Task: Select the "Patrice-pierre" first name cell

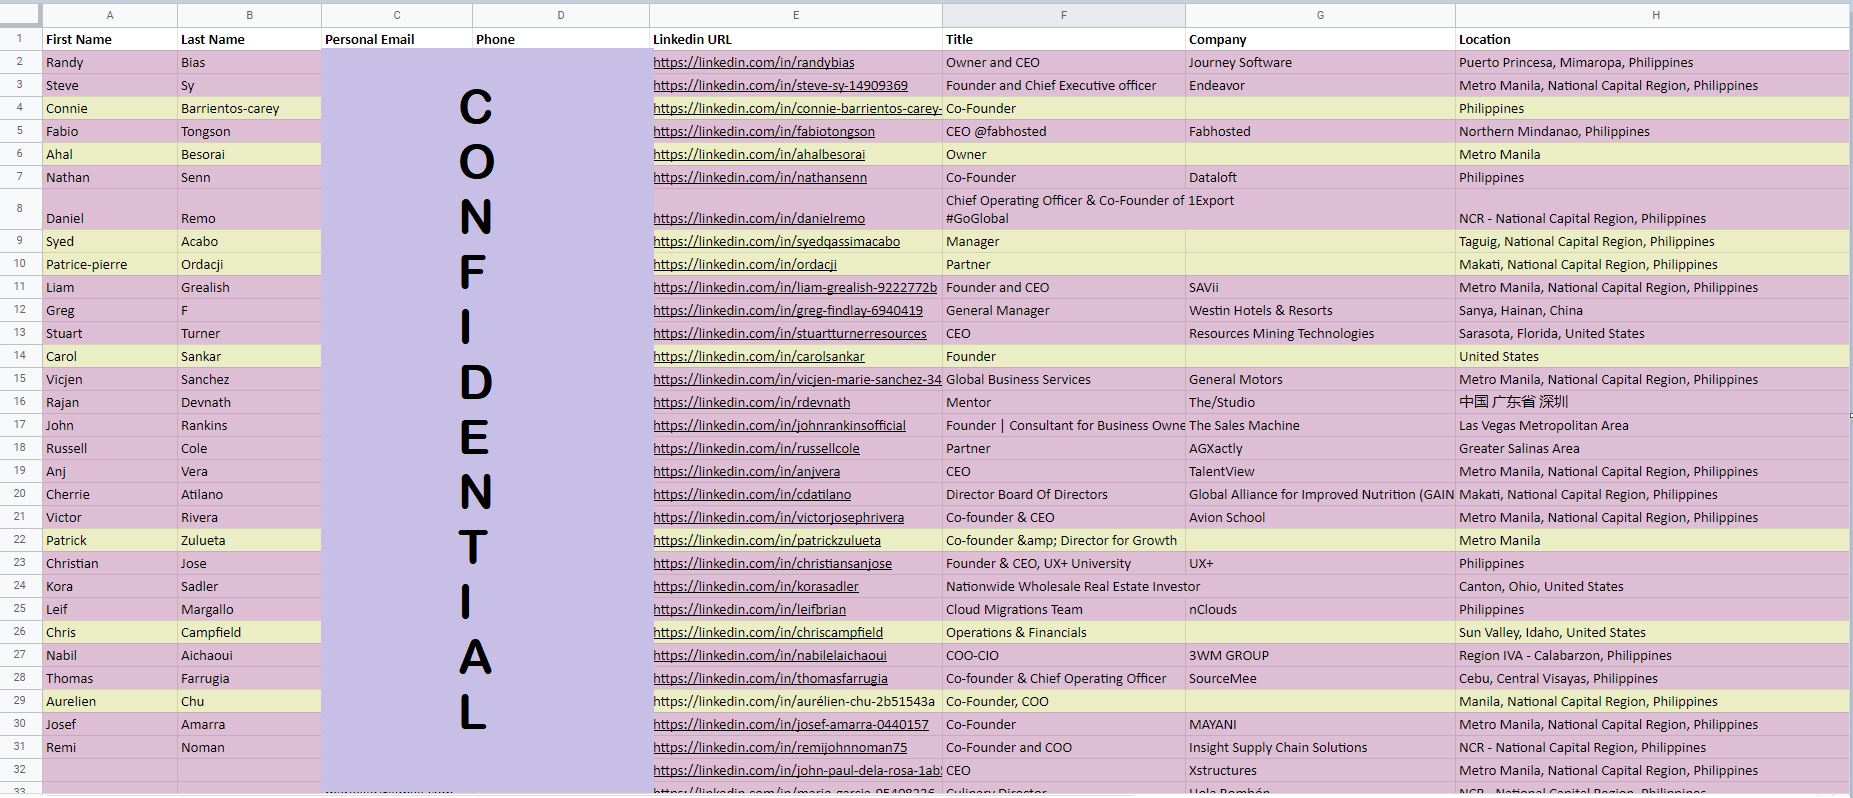Action: pyautogui.click(x=110, y=264)
